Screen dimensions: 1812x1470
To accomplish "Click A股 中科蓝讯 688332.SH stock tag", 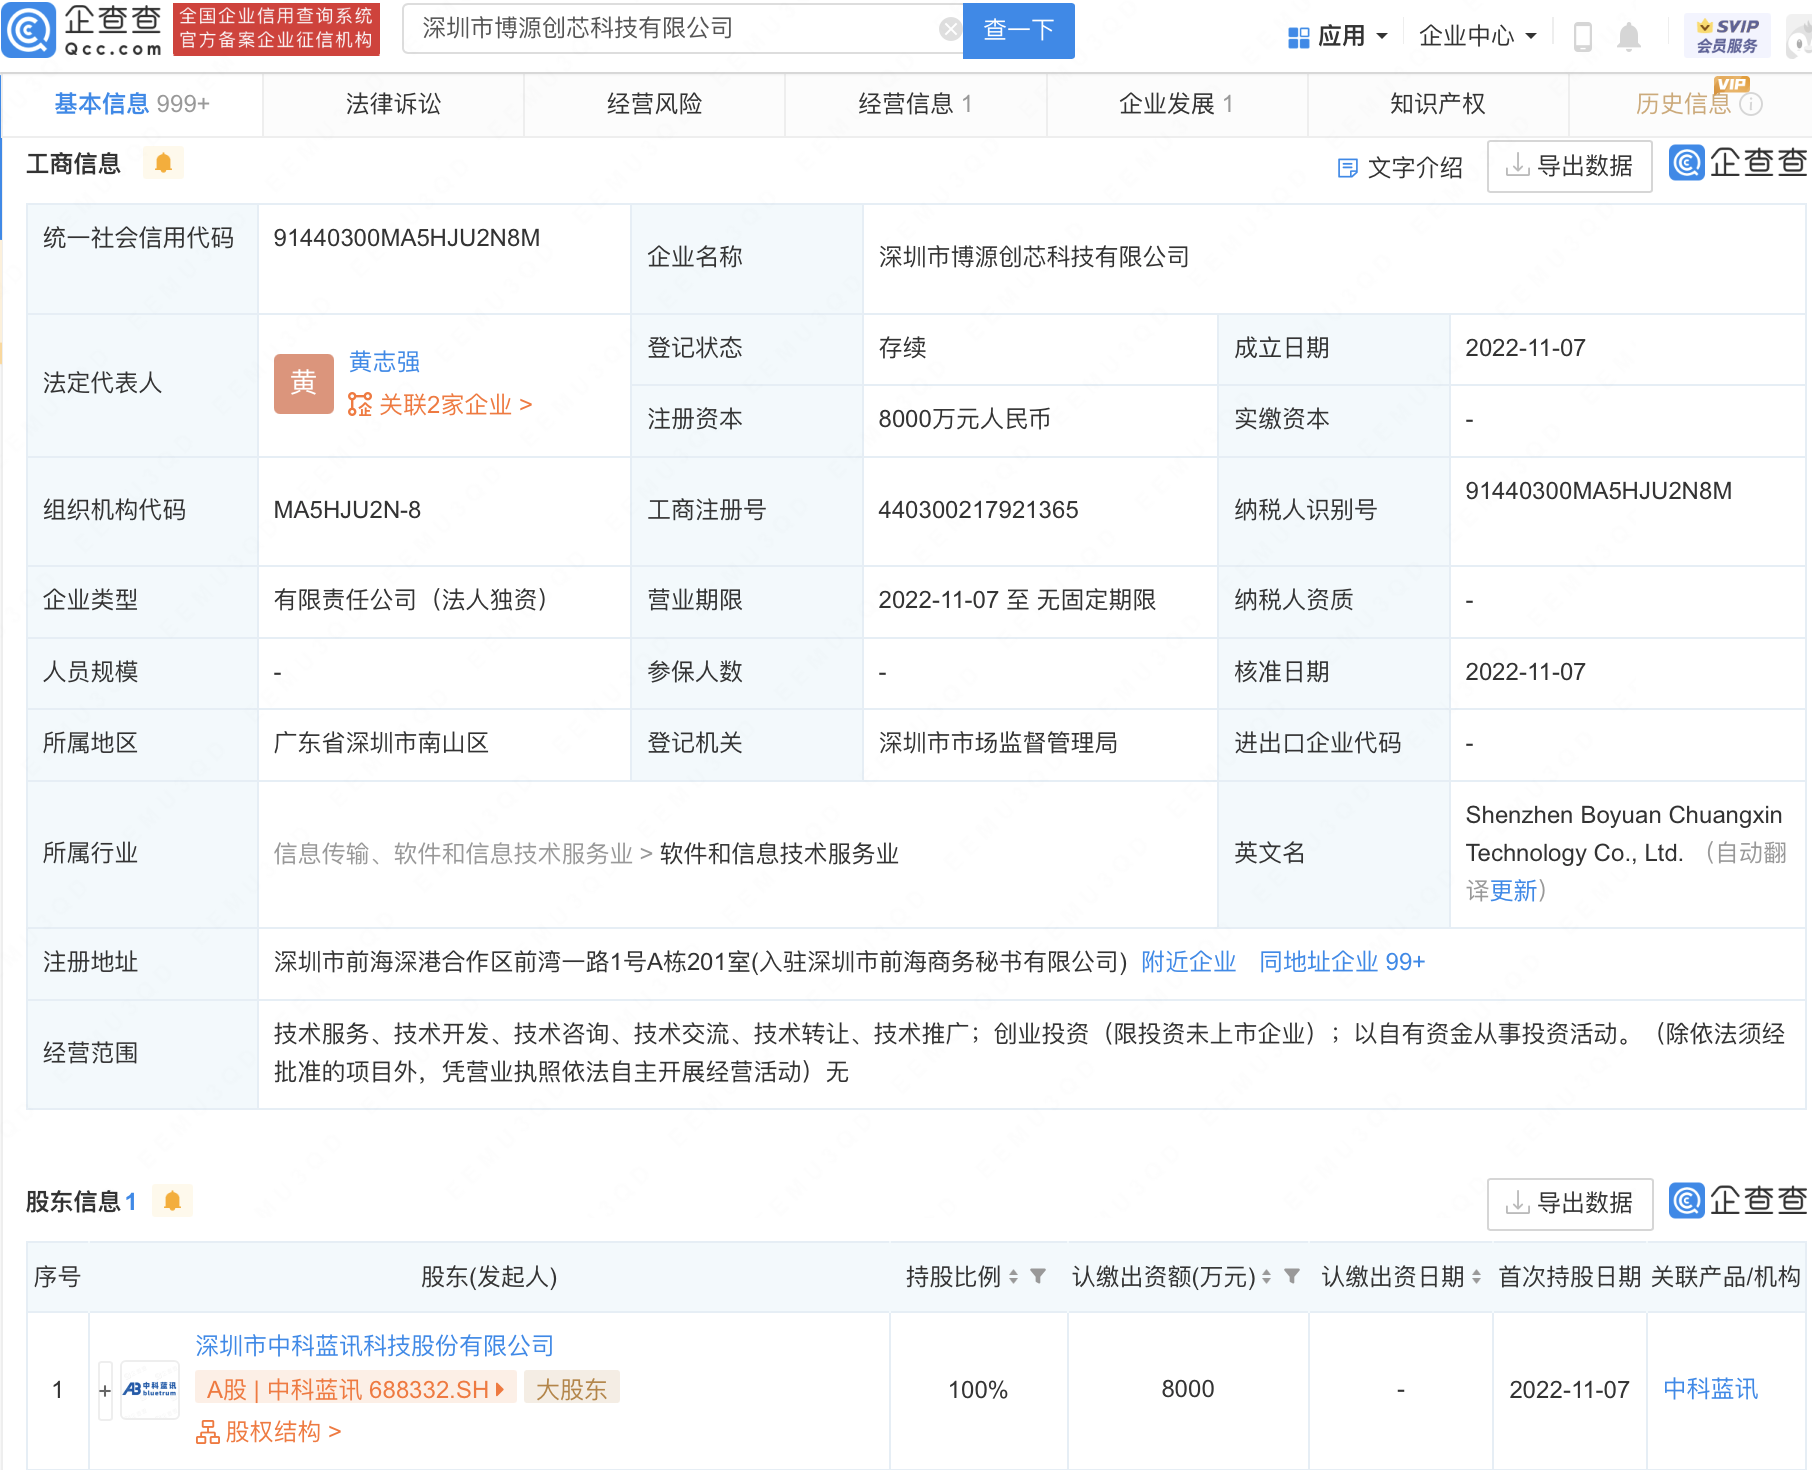I will coord(356,1389).
